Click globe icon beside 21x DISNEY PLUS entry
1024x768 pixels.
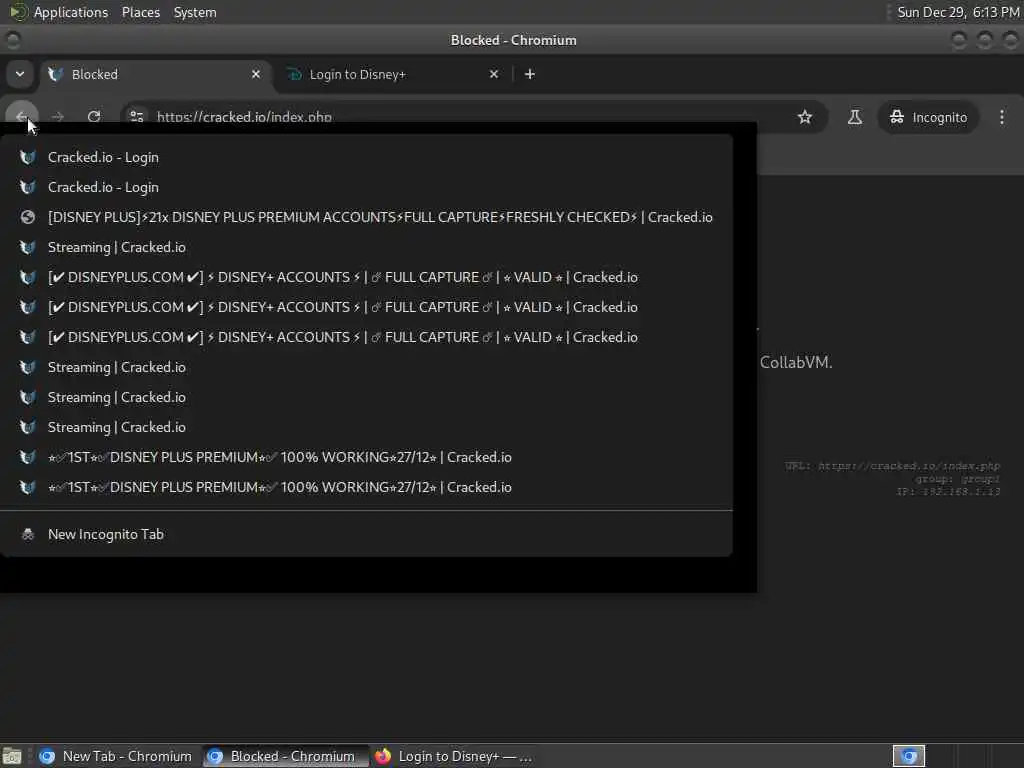point(27,217)
